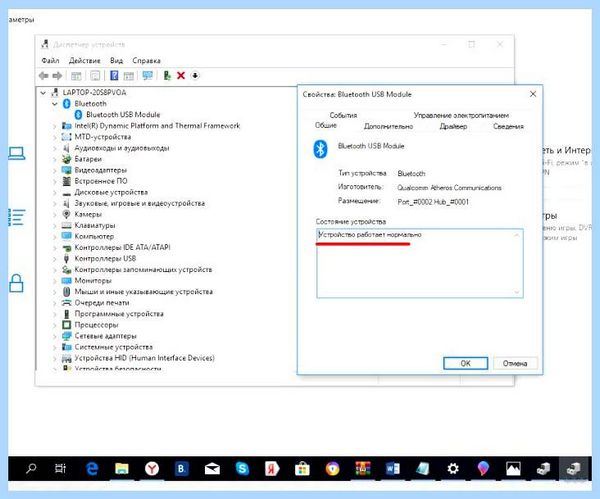Select the Общие tab

326,126
